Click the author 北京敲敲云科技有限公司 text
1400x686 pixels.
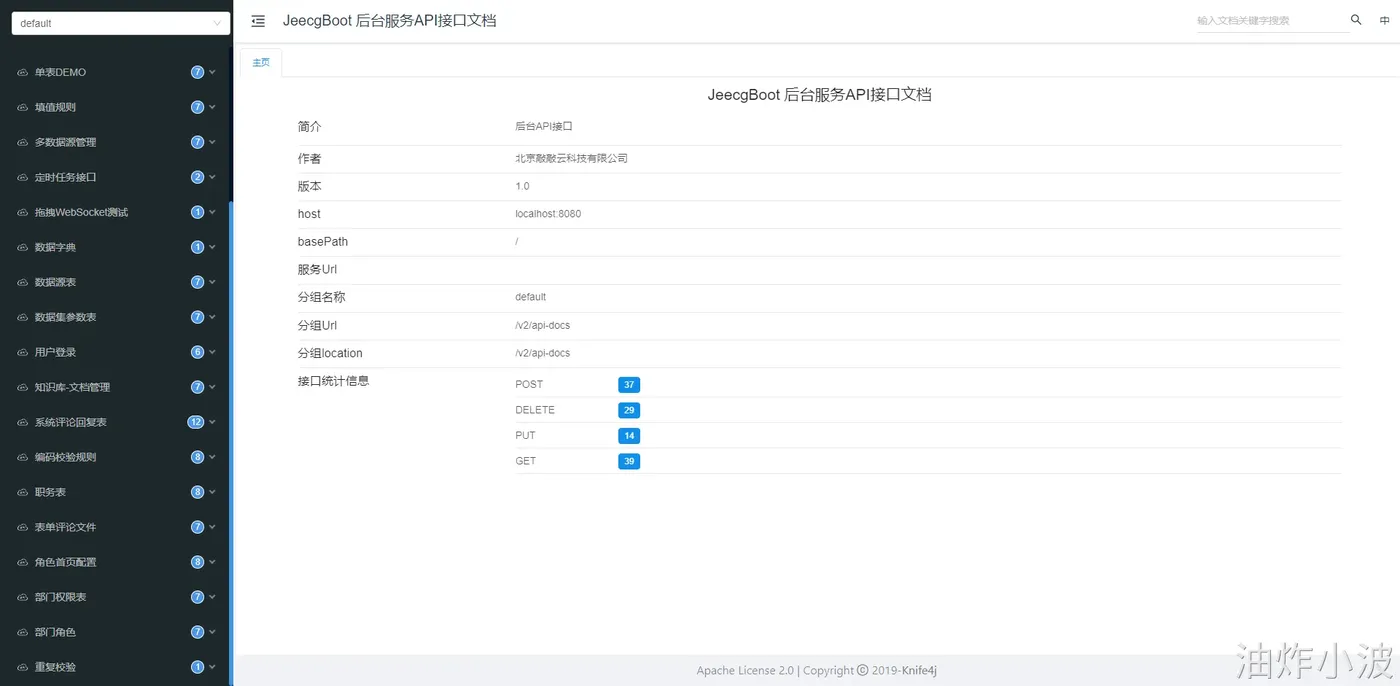[571, 158]
